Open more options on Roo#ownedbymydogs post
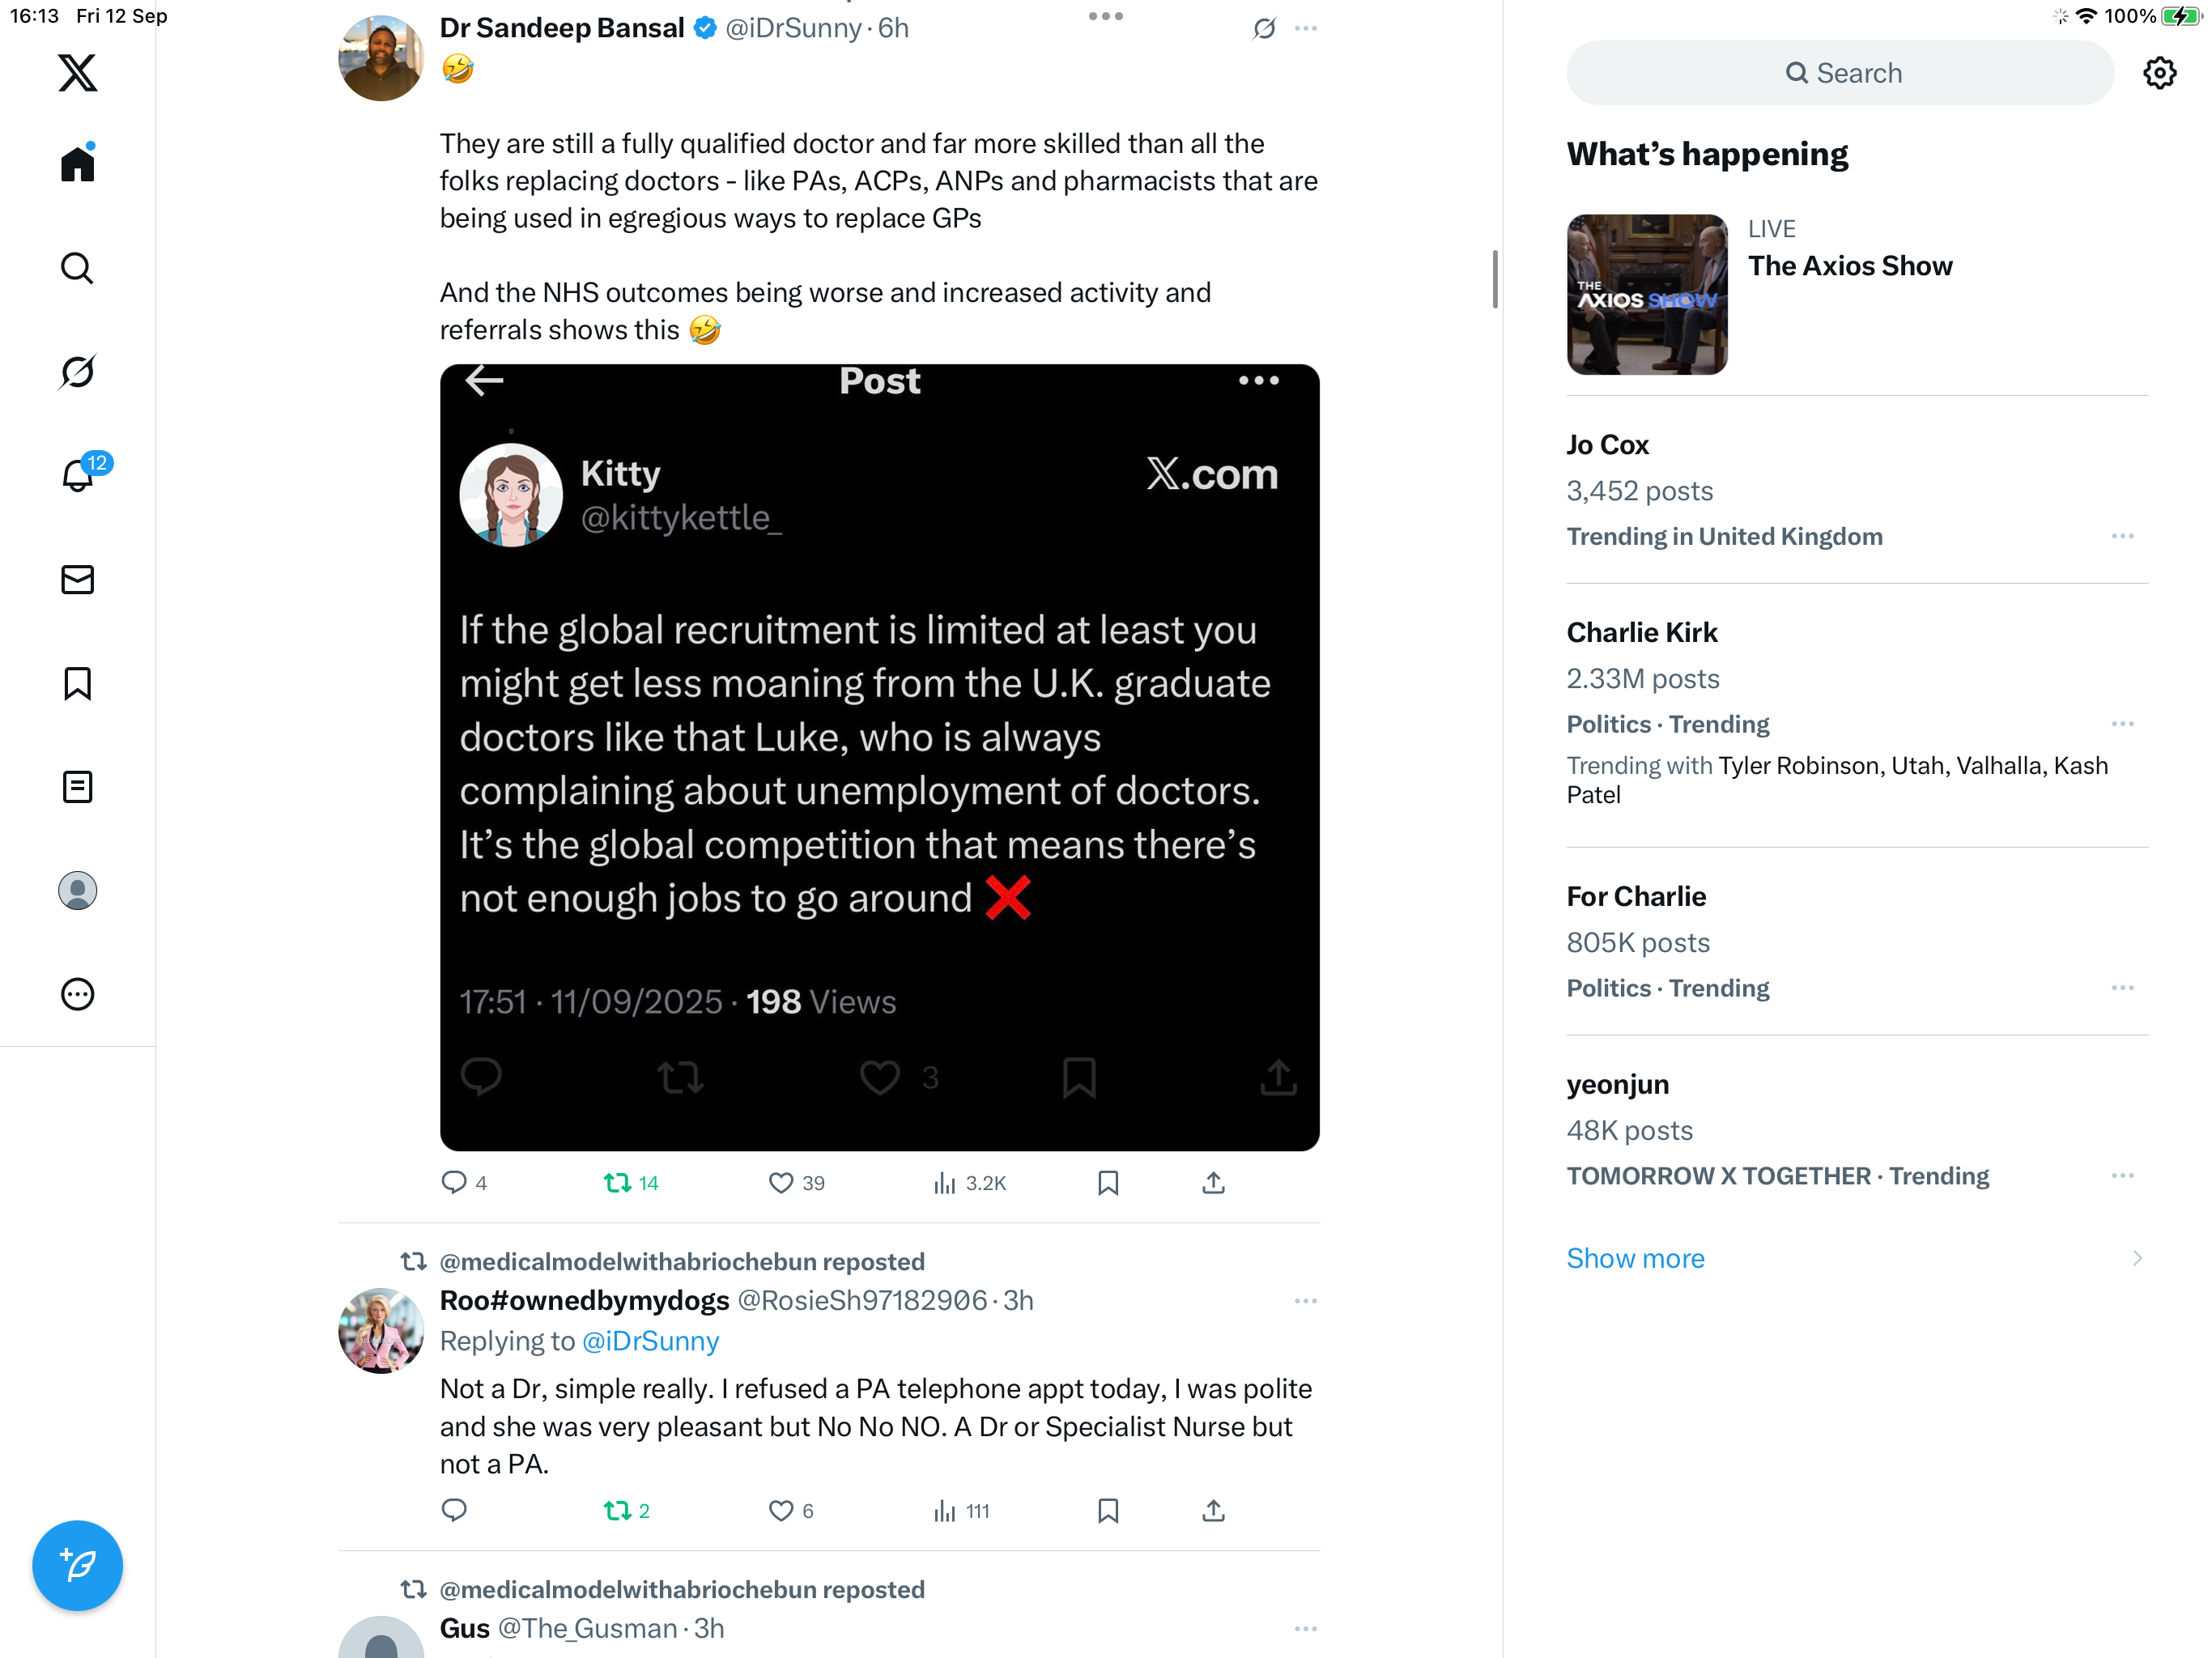This screenshot has width=2212, height=1658. (x=1305, y=1301)
